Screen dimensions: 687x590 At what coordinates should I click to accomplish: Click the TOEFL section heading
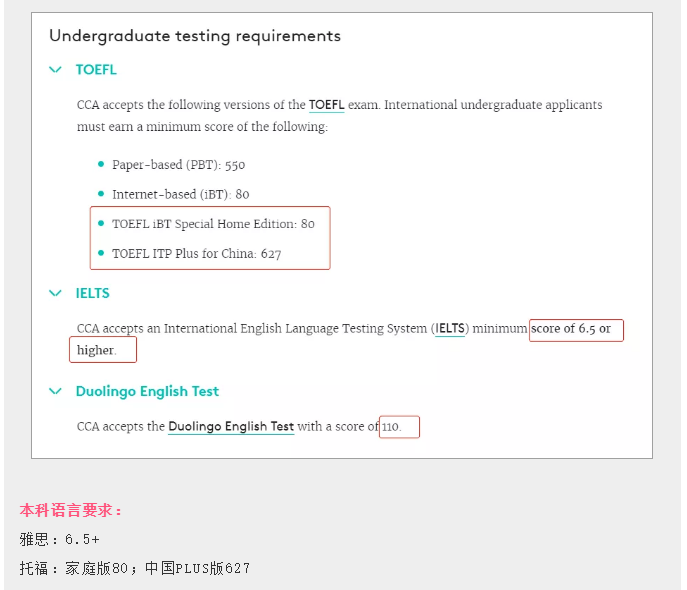pyautogui.click(x=96, y=70)
